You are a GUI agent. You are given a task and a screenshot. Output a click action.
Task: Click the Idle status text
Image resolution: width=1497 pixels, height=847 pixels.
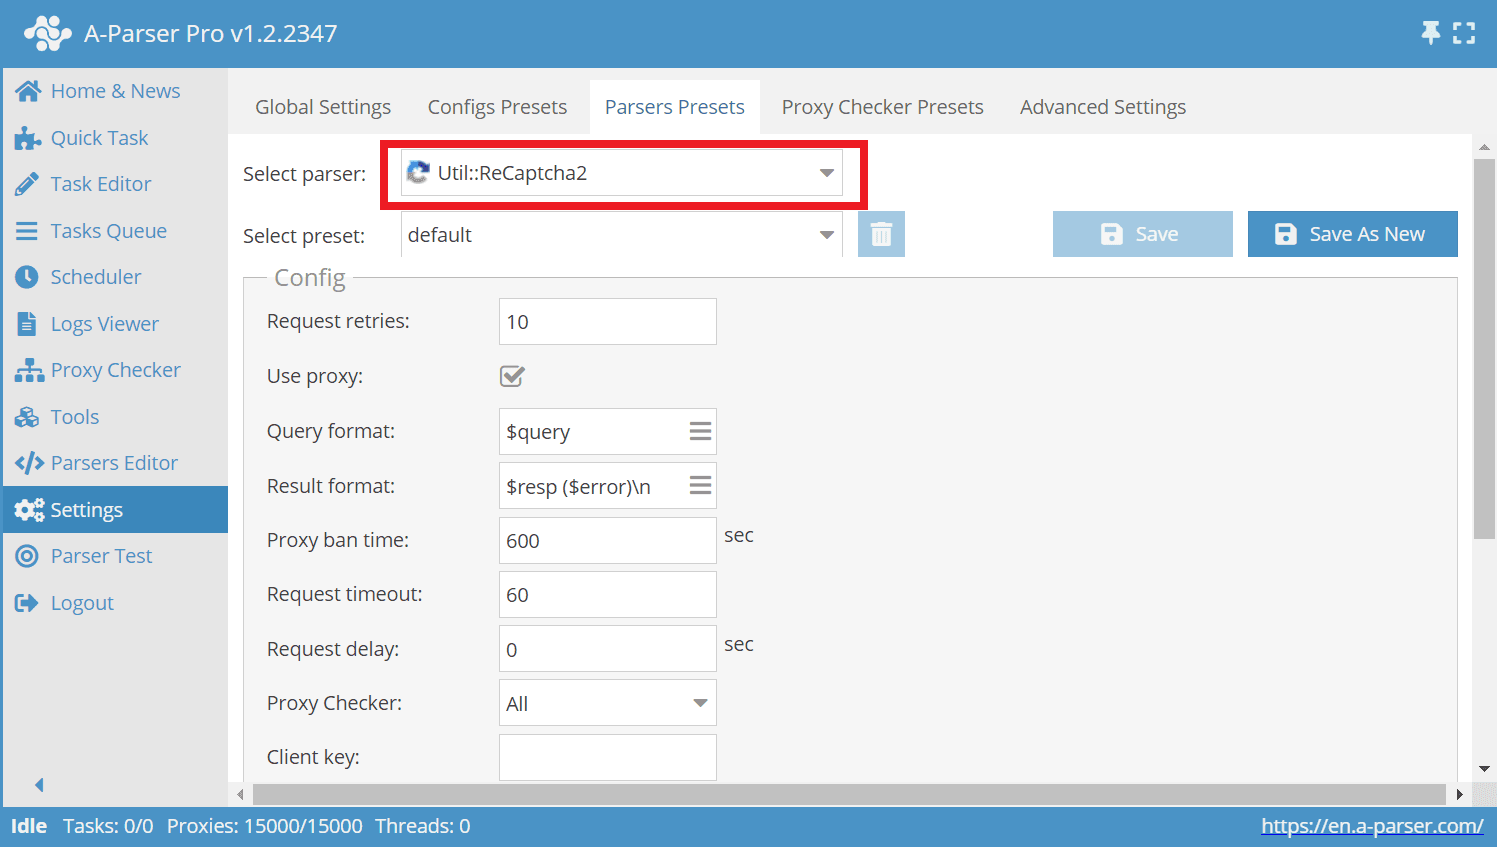pos(29,826)
